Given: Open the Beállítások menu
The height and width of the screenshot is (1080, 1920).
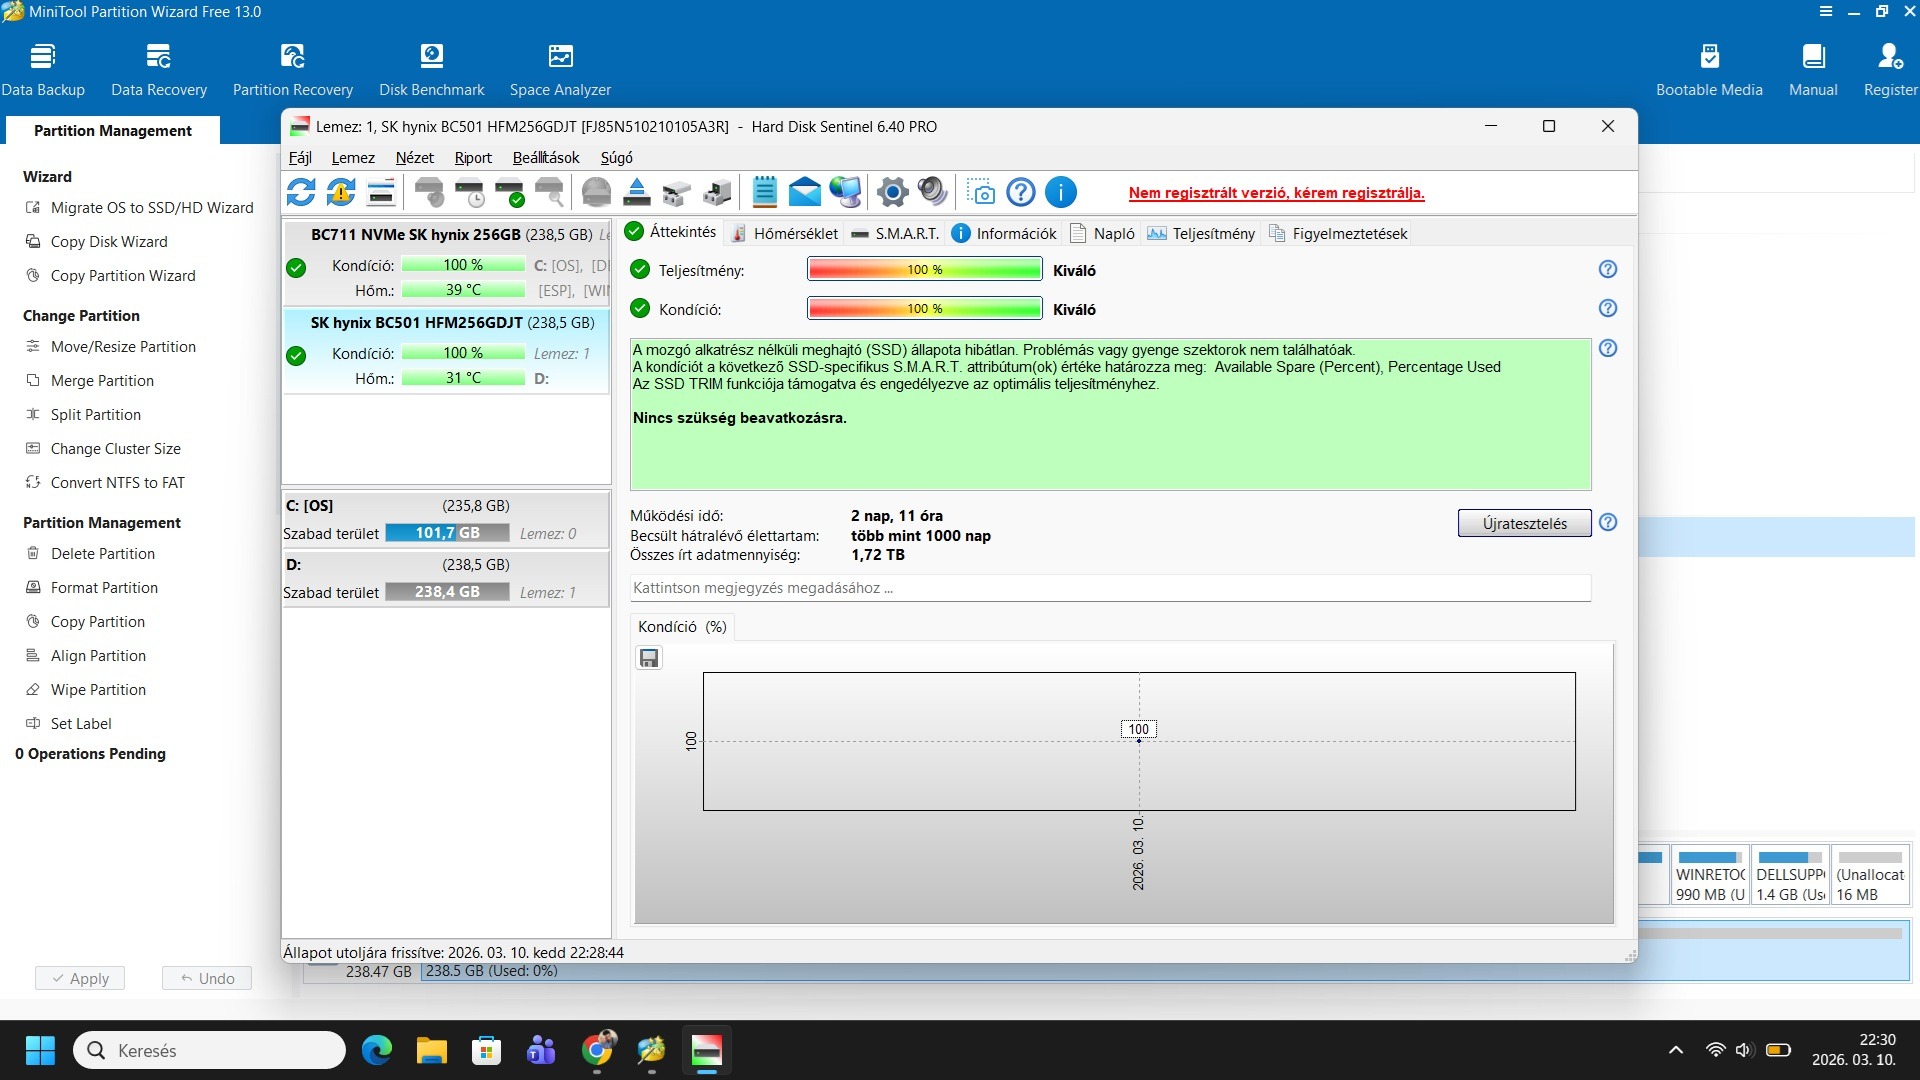Looking at the screenshot, I should pos(545,158).
